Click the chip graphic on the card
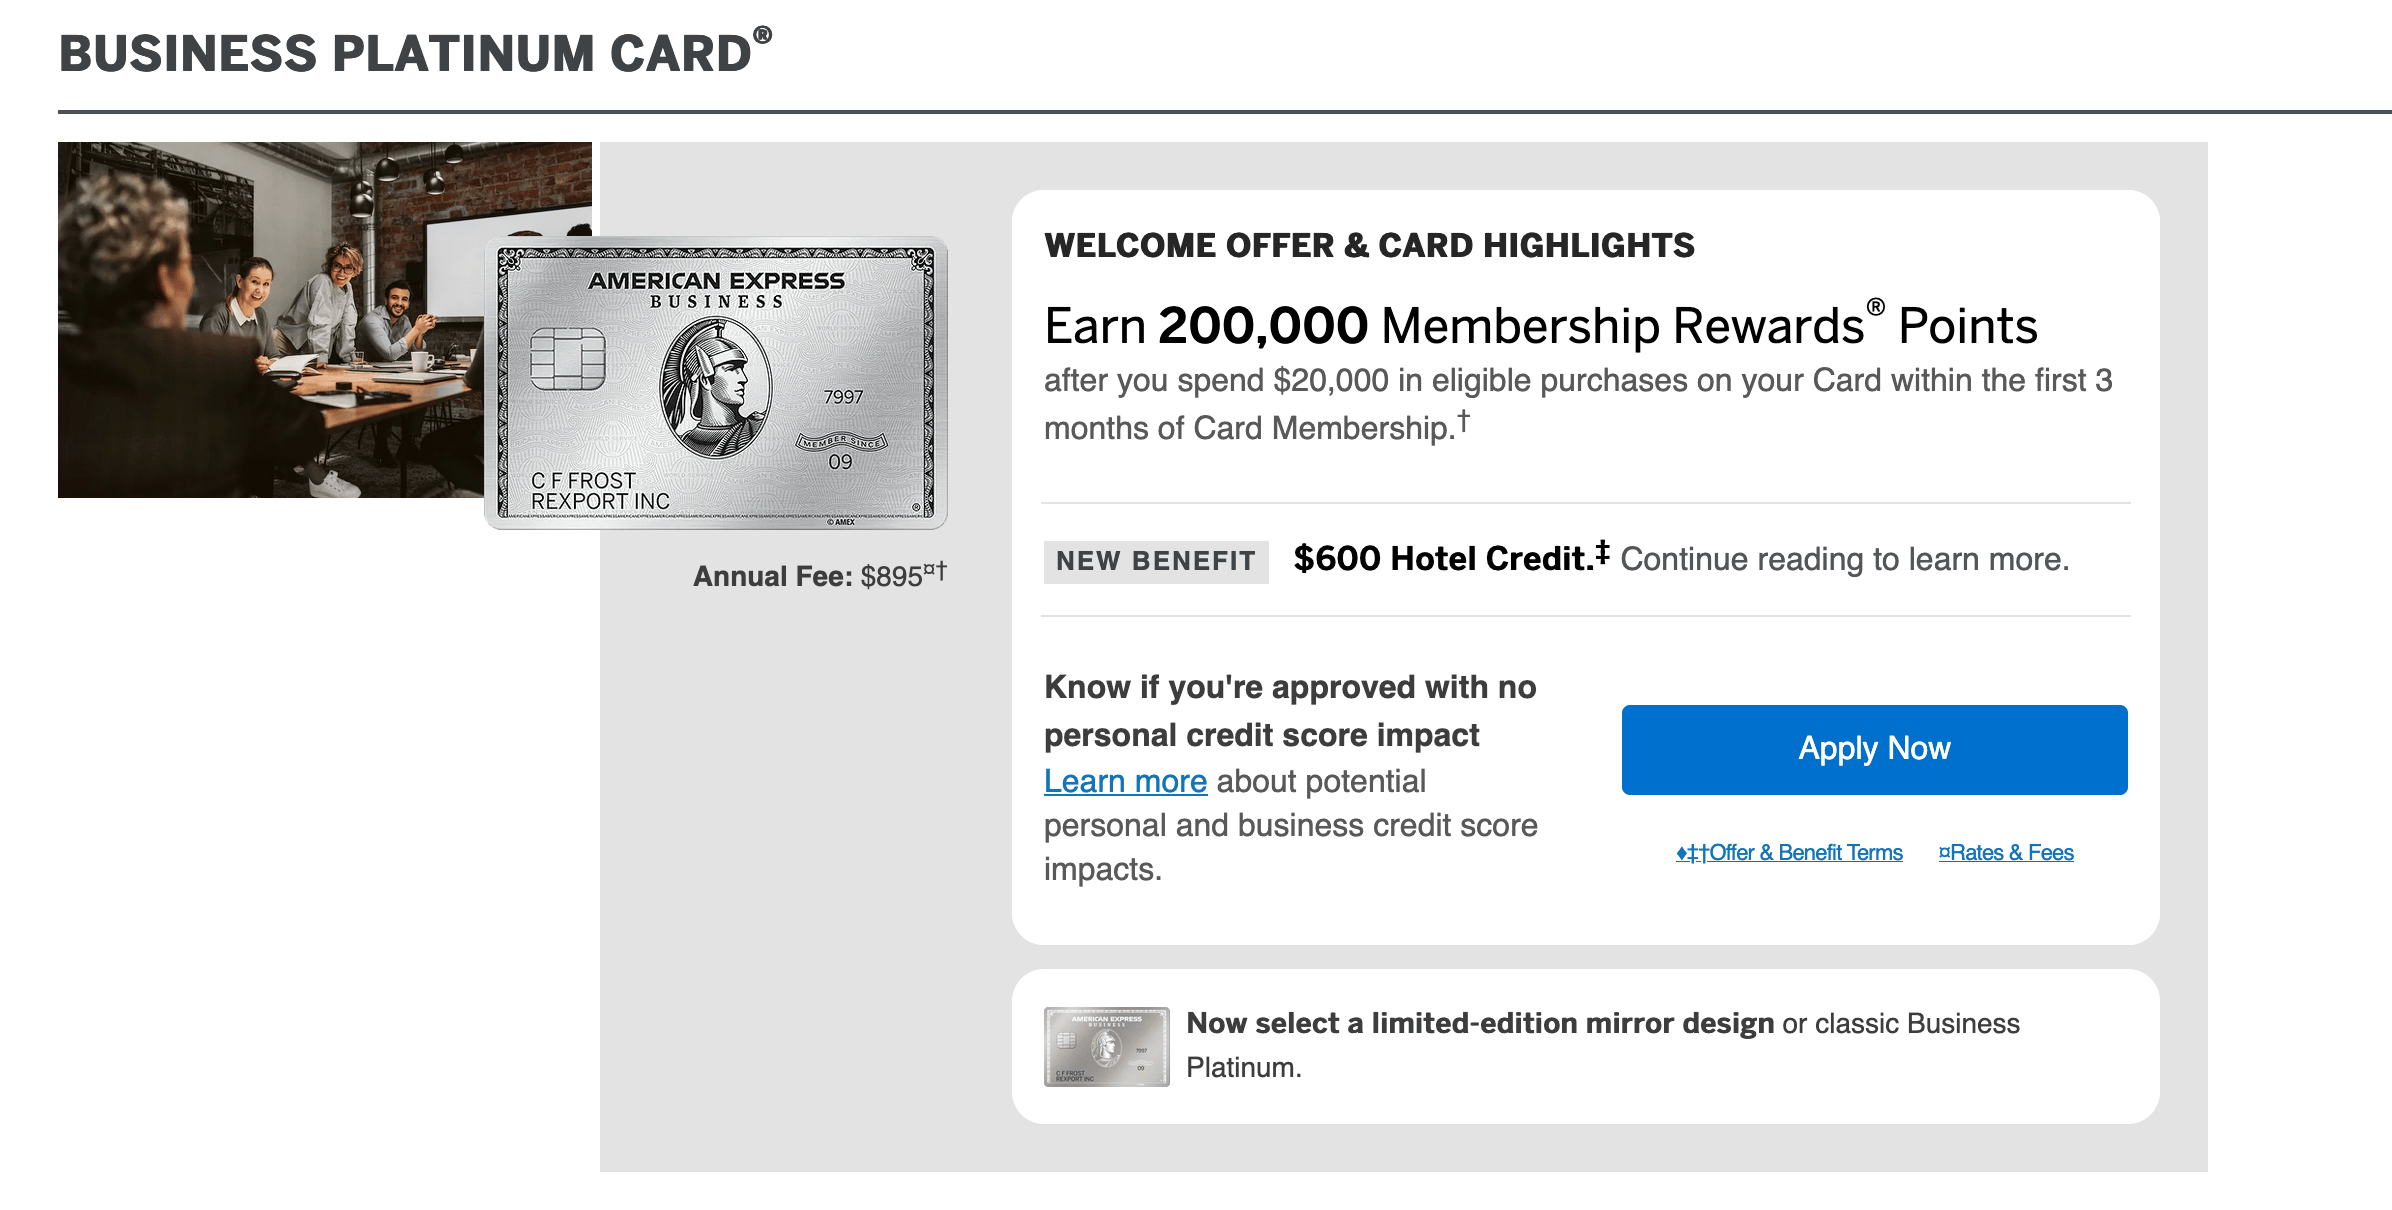The width and height of the screenshot is (2392, 1210). [568, 359]
